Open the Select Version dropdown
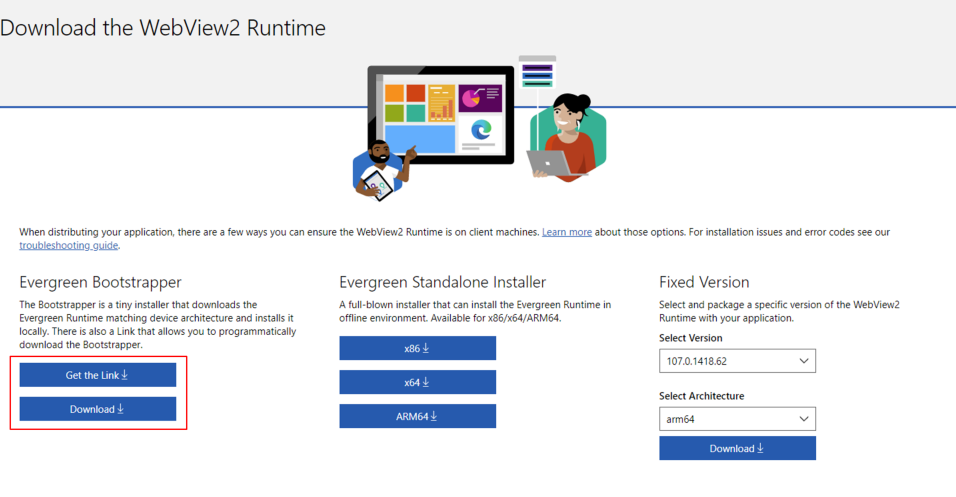 [737, 361]
